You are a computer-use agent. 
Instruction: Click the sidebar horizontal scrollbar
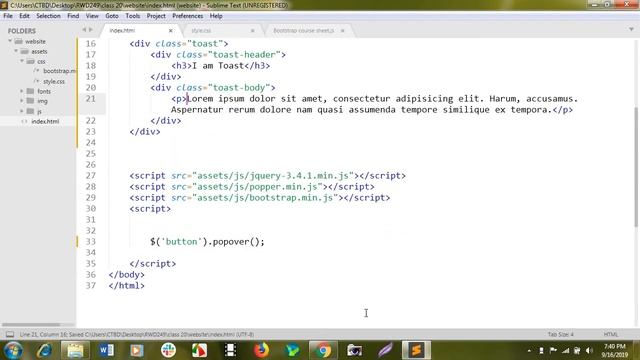pyautogui.click(x=31, y=325)
